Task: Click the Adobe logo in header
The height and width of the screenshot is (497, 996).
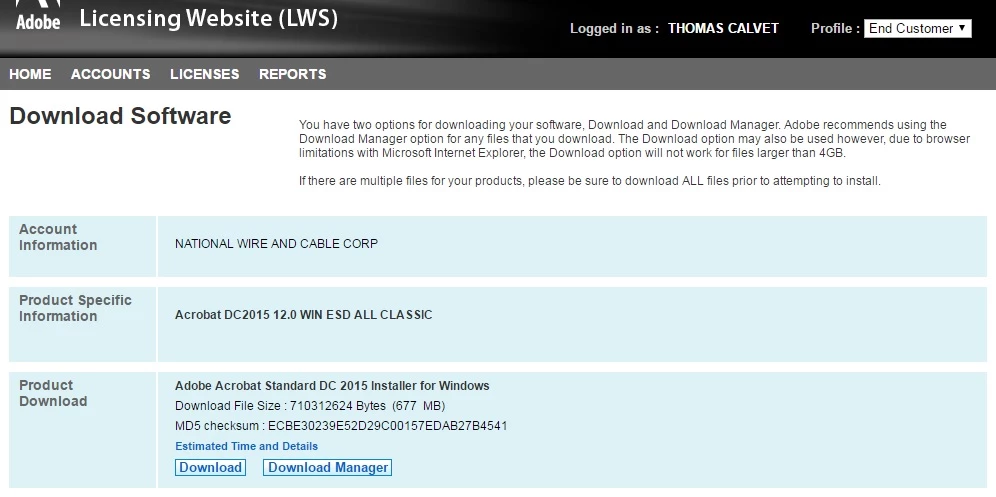Action: click(38, 15)
